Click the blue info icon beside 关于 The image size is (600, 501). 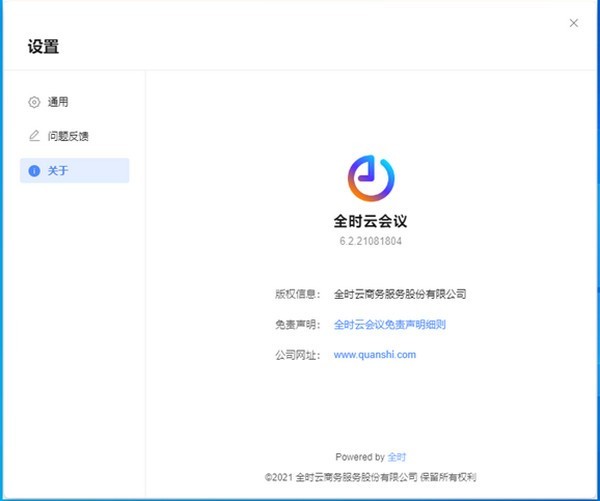[34, 171]
